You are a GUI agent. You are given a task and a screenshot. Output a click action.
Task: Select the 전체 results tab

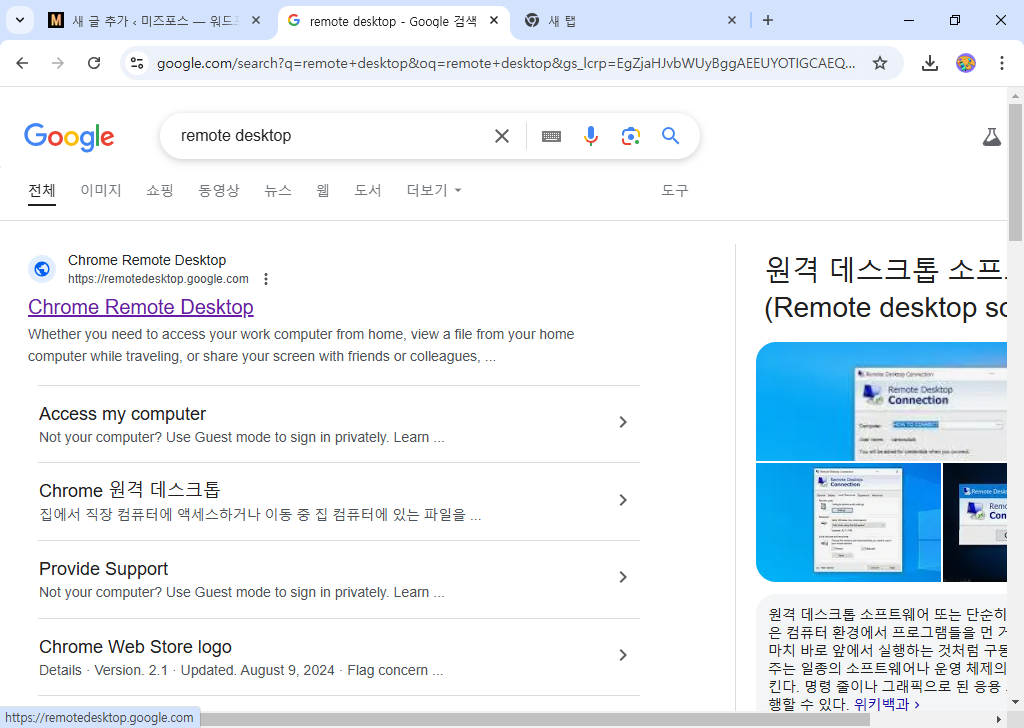pyautogui.click(x=42, y=190)
